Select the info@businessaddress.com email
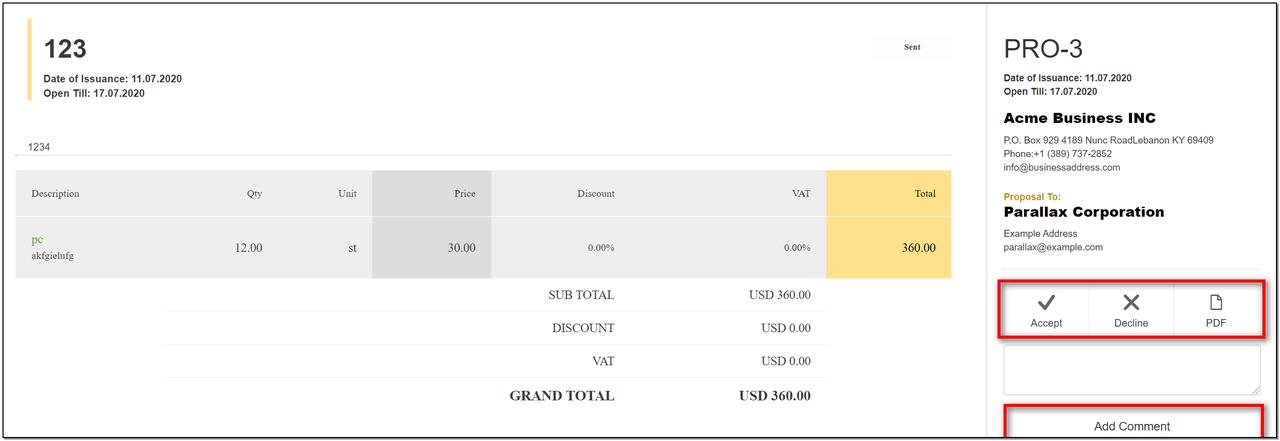 pos(1062,168)
